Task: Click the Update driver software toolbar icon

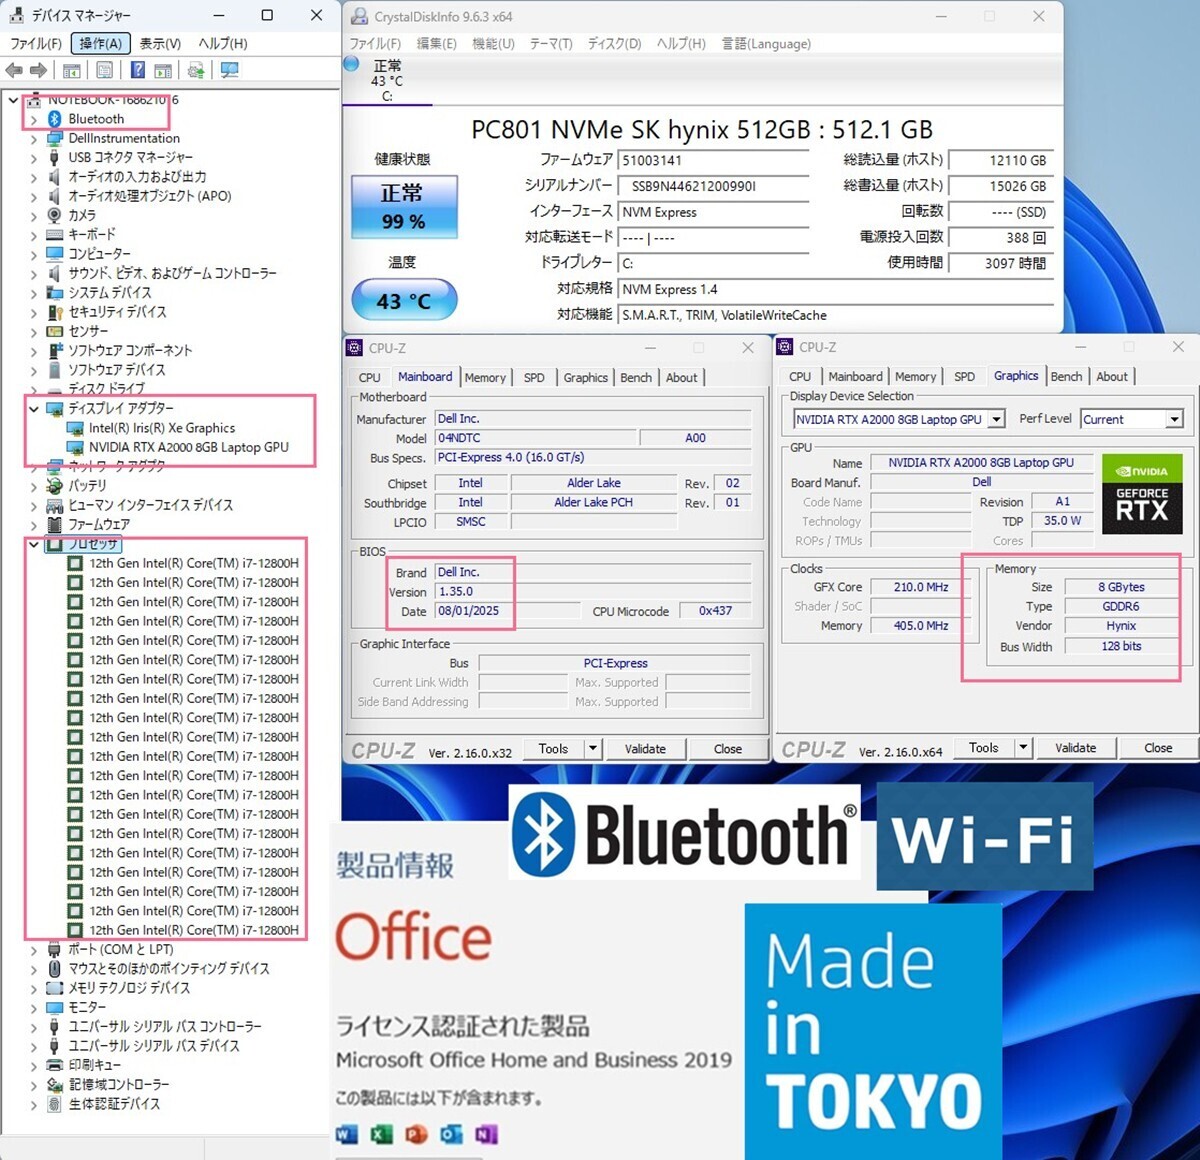Action: tap(196, 70)
